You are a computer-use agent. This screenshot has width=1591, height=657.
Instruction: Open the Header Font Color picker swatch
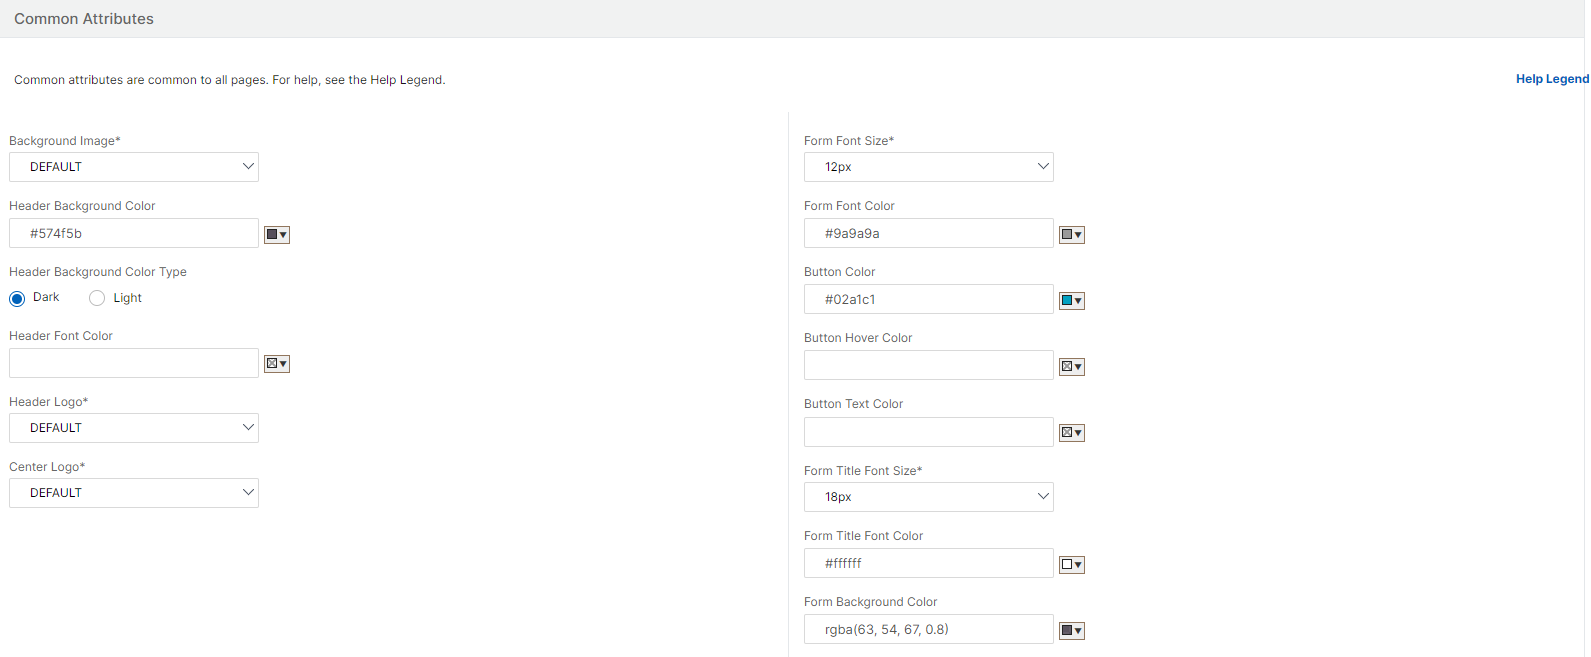[x=277, y=364]
